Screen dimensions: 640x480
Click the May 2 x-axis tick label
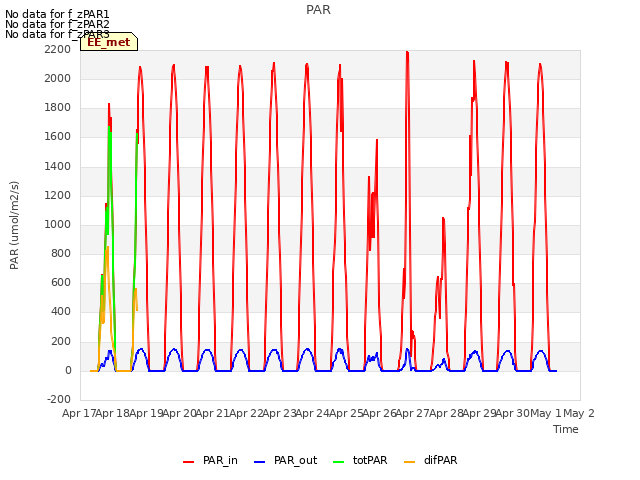coord(579,413)
